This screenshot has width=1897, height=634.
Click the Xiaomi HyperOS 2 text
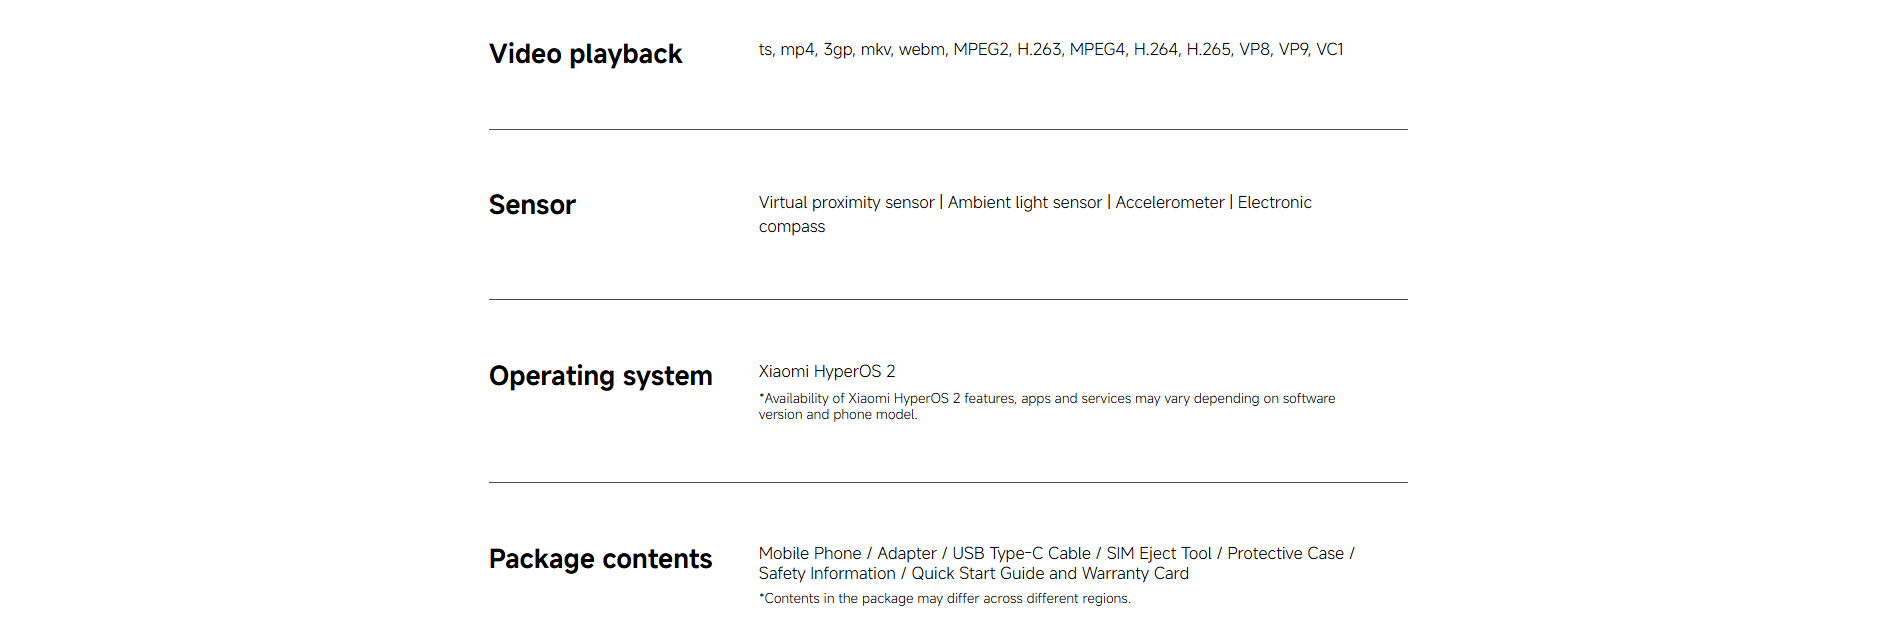coord(826,372)
